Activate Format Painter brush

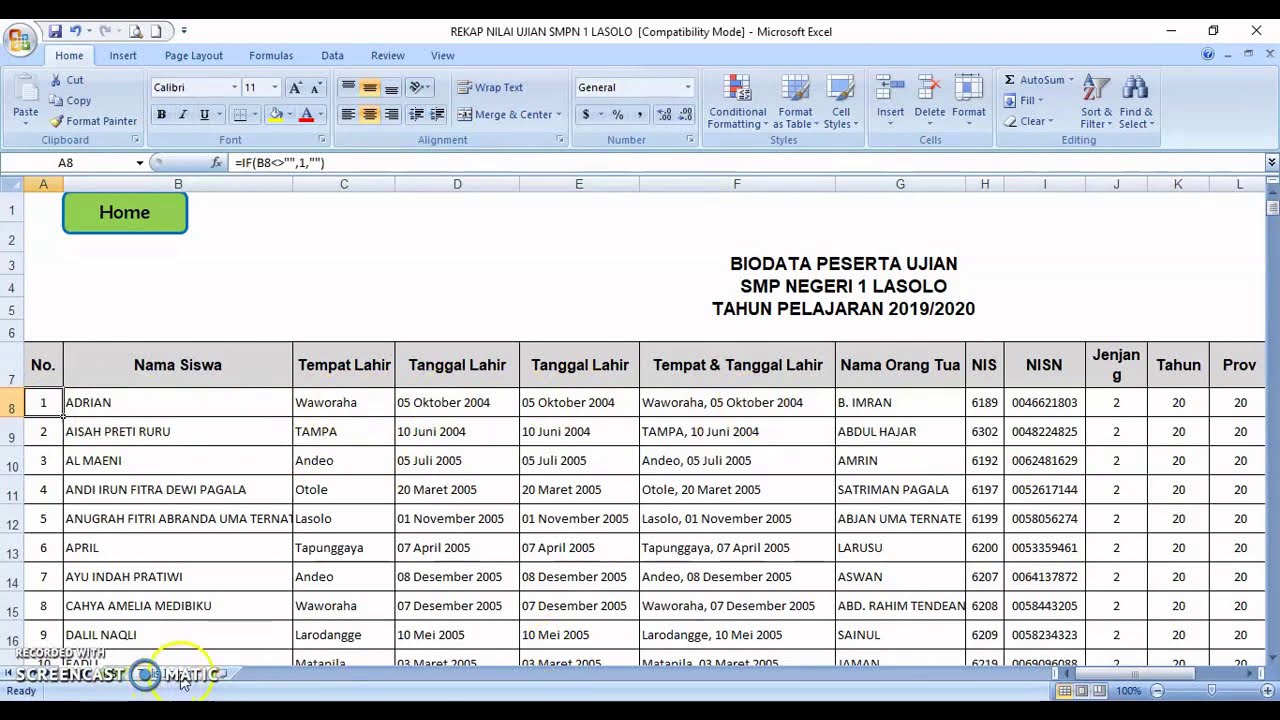coord(93,121)
